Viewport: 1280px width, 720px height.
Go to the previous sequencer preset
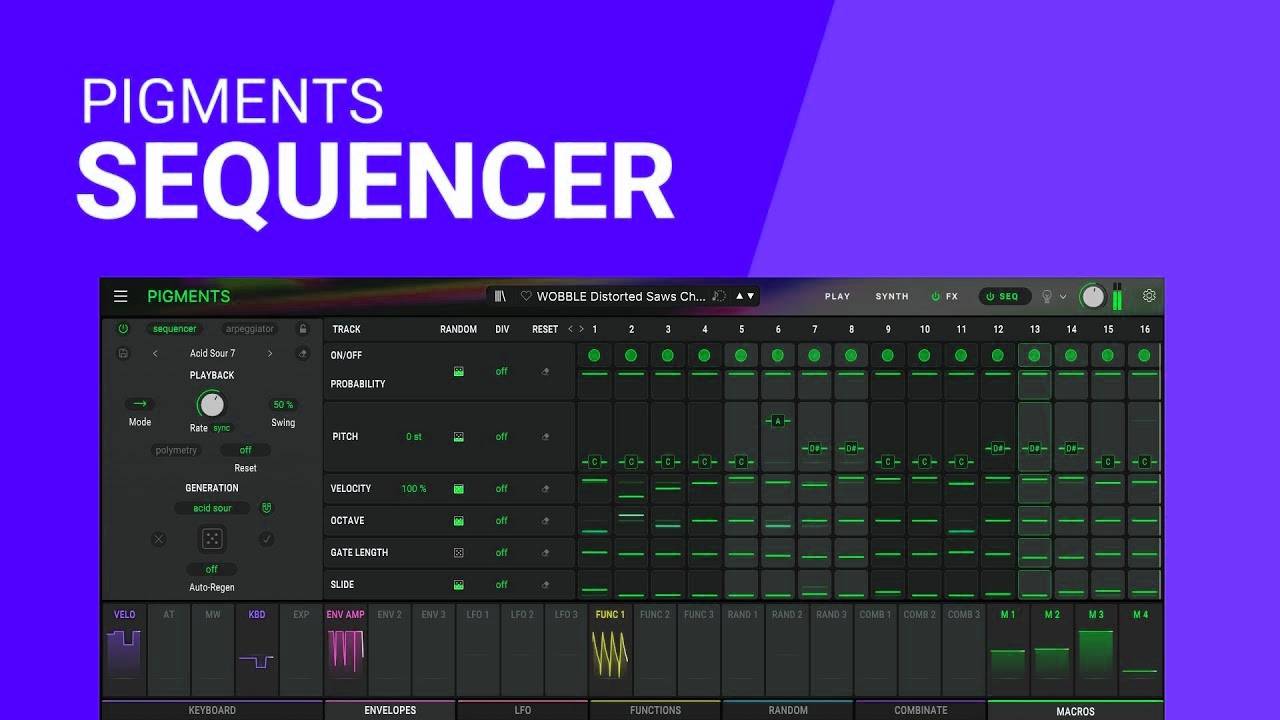tap(155, 353)
